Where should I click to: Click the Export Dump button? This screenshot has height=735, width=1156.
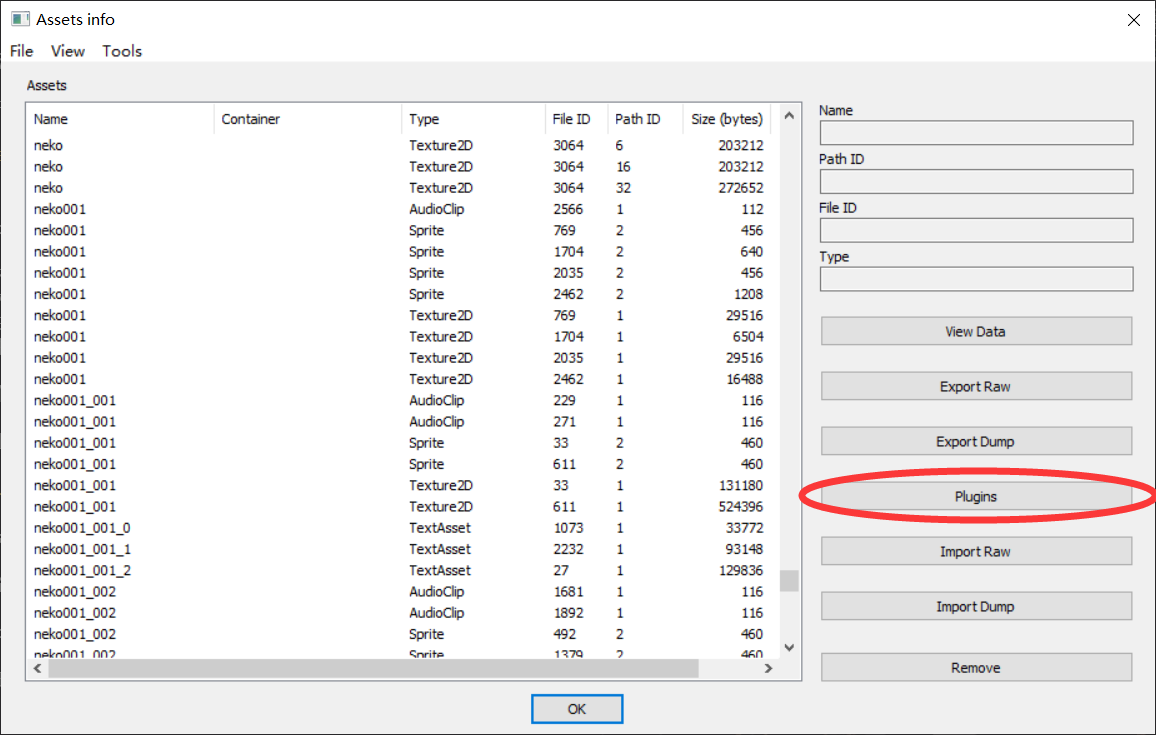[976, 441]
